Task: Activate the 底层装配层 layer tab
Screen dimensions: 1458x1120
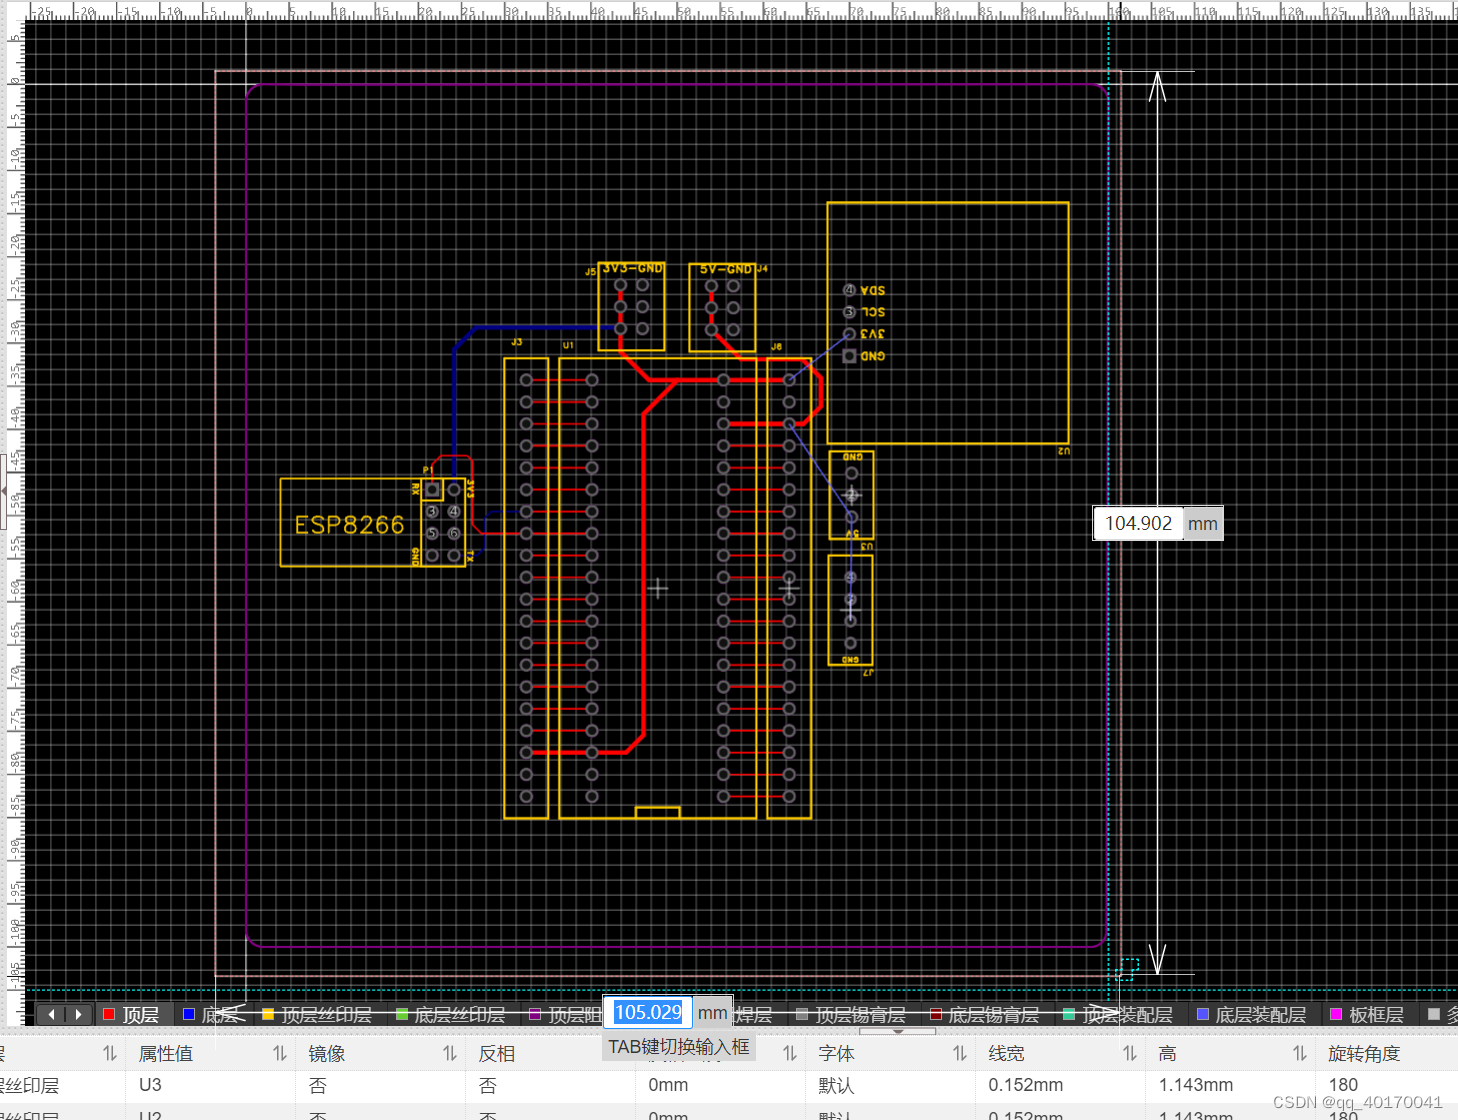Action: coord(1251,1015)
